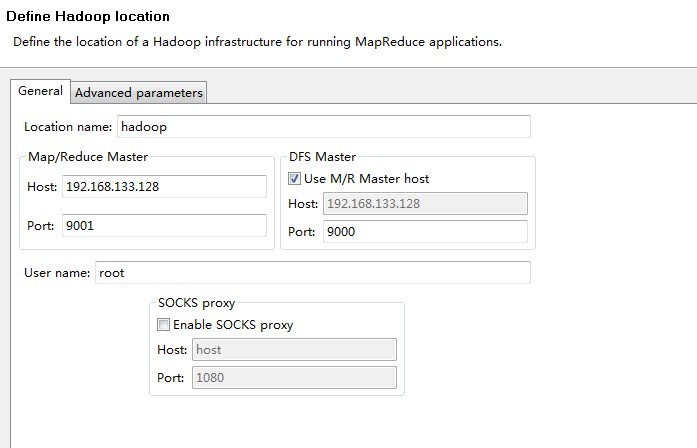
Task: Focus the User name field containing root
Action: click(x=312, y=272)
